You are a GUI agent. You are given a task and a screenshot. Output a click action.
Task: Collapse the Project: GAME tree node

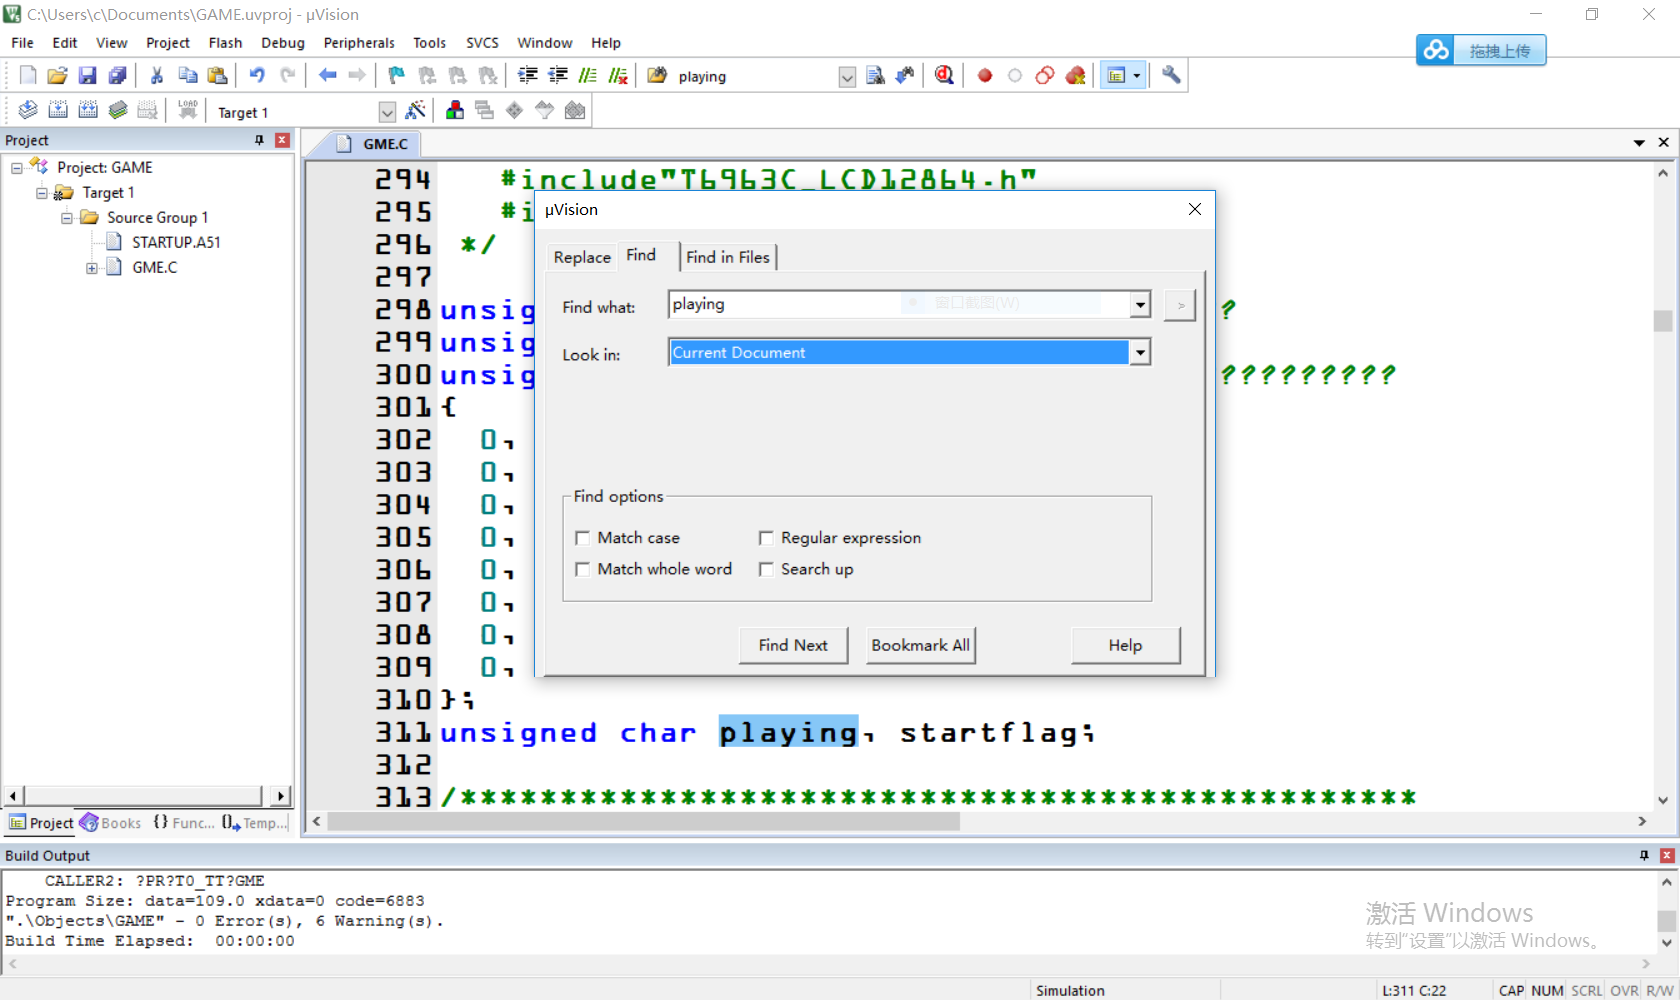(x=17, y=168)
